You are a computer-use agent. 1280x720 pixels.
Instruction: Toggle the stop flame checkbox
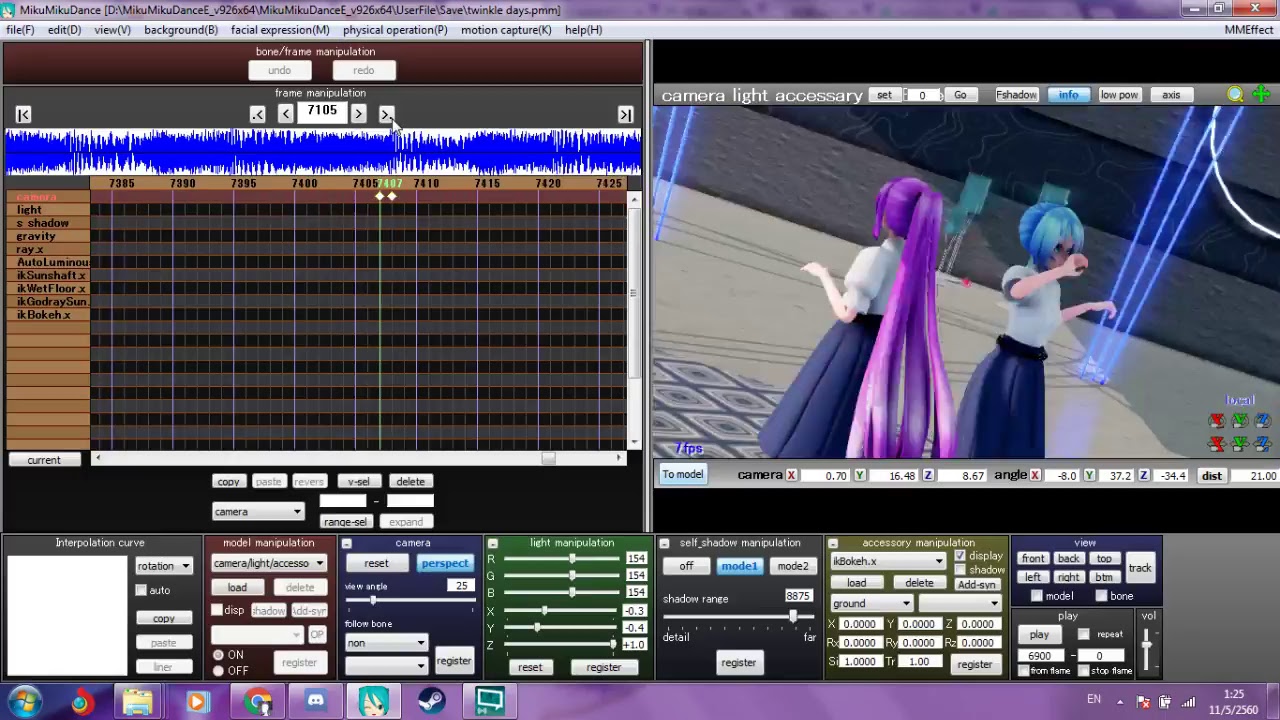point(1084,671)
